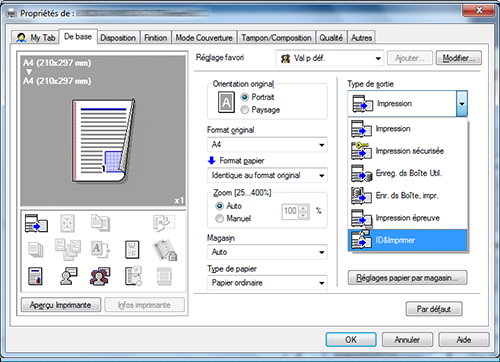Click the Modifier... button
The width and height of the screenshot is (500, 362).
click(x=458, y=58)
